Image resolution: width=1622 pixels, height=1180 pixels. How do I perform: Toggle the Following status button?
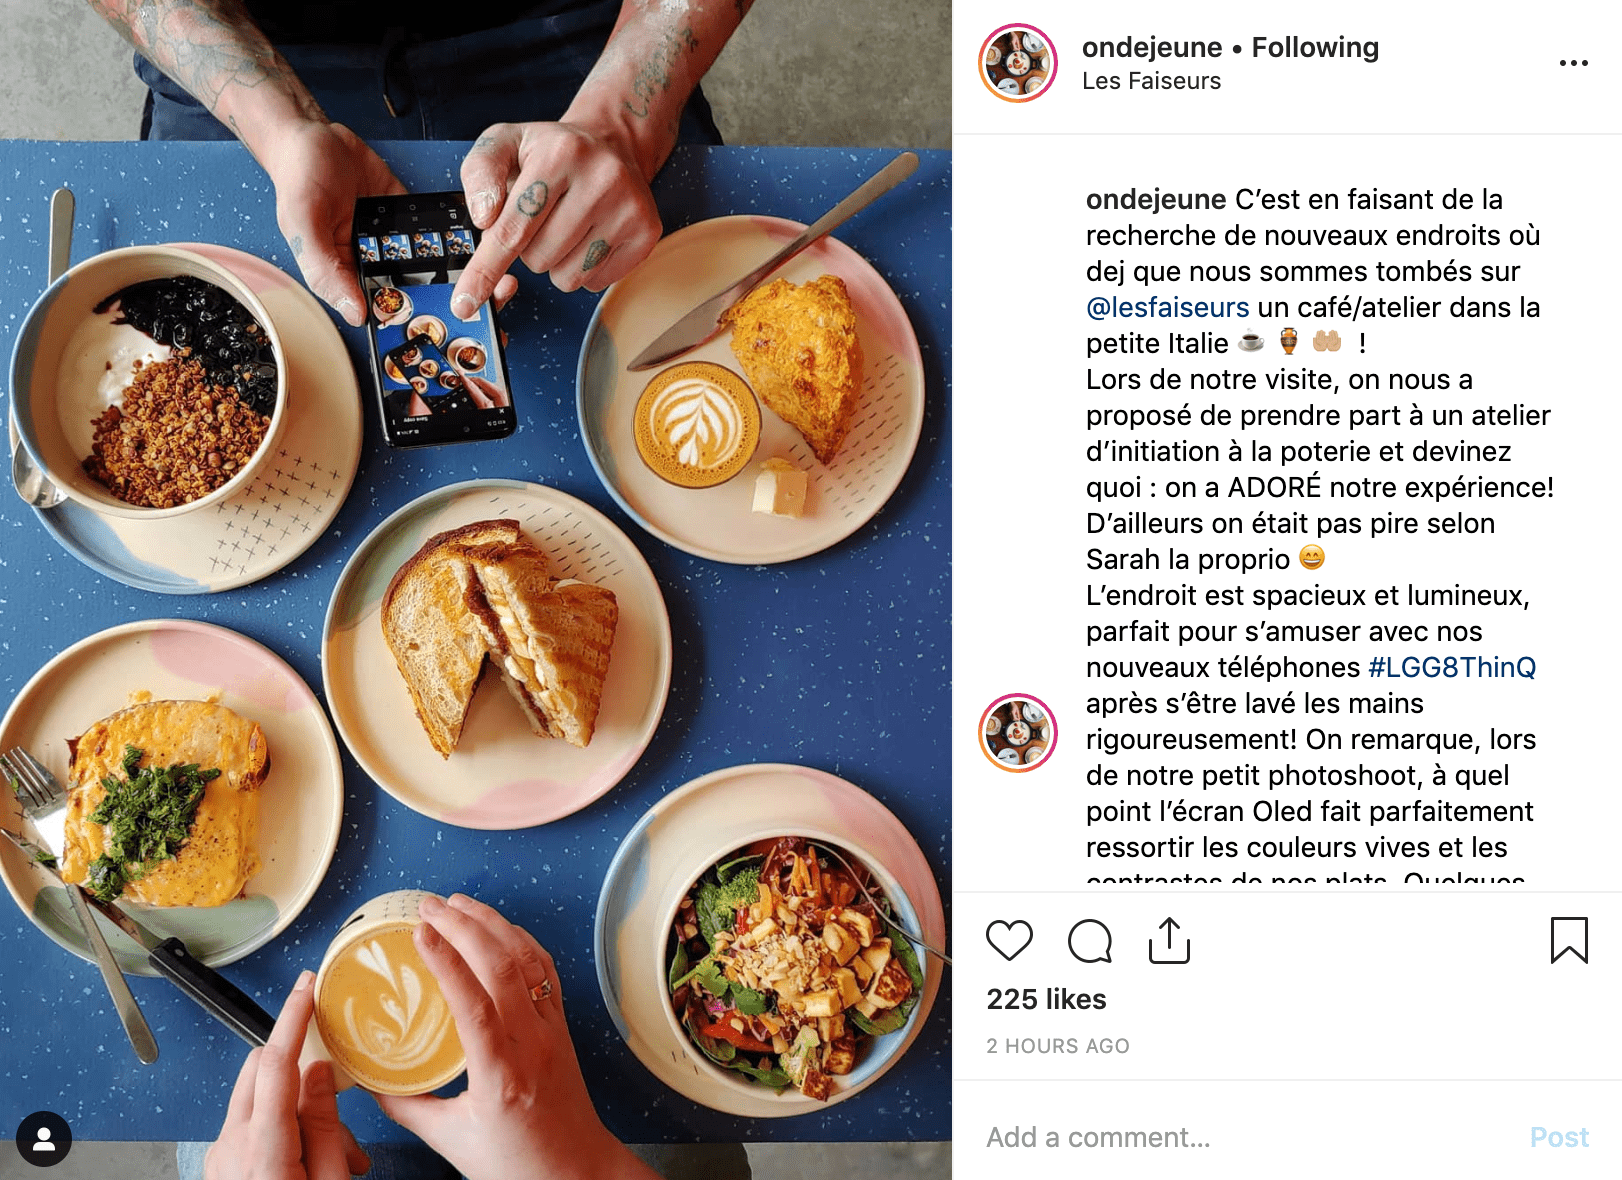(1315, 47)
